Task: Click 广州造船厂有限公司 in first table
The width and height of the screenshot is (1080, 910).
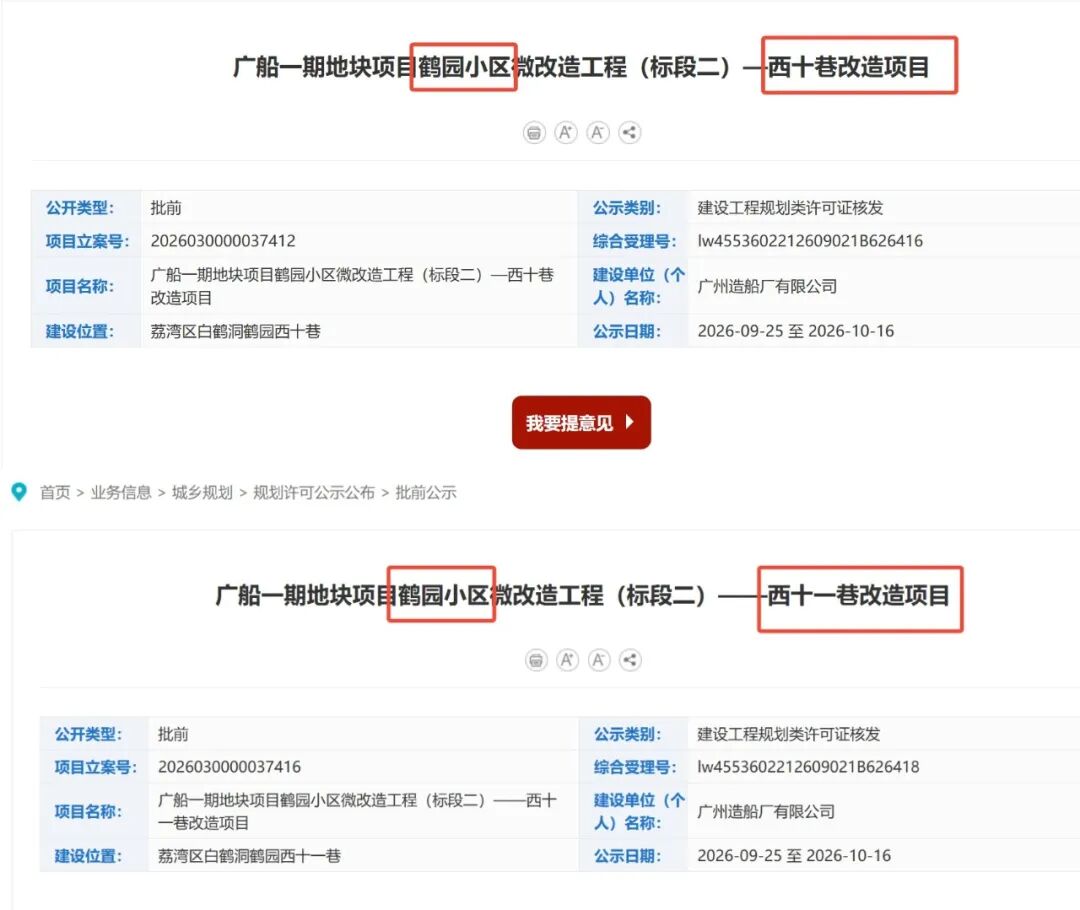Action: point(767,287)
